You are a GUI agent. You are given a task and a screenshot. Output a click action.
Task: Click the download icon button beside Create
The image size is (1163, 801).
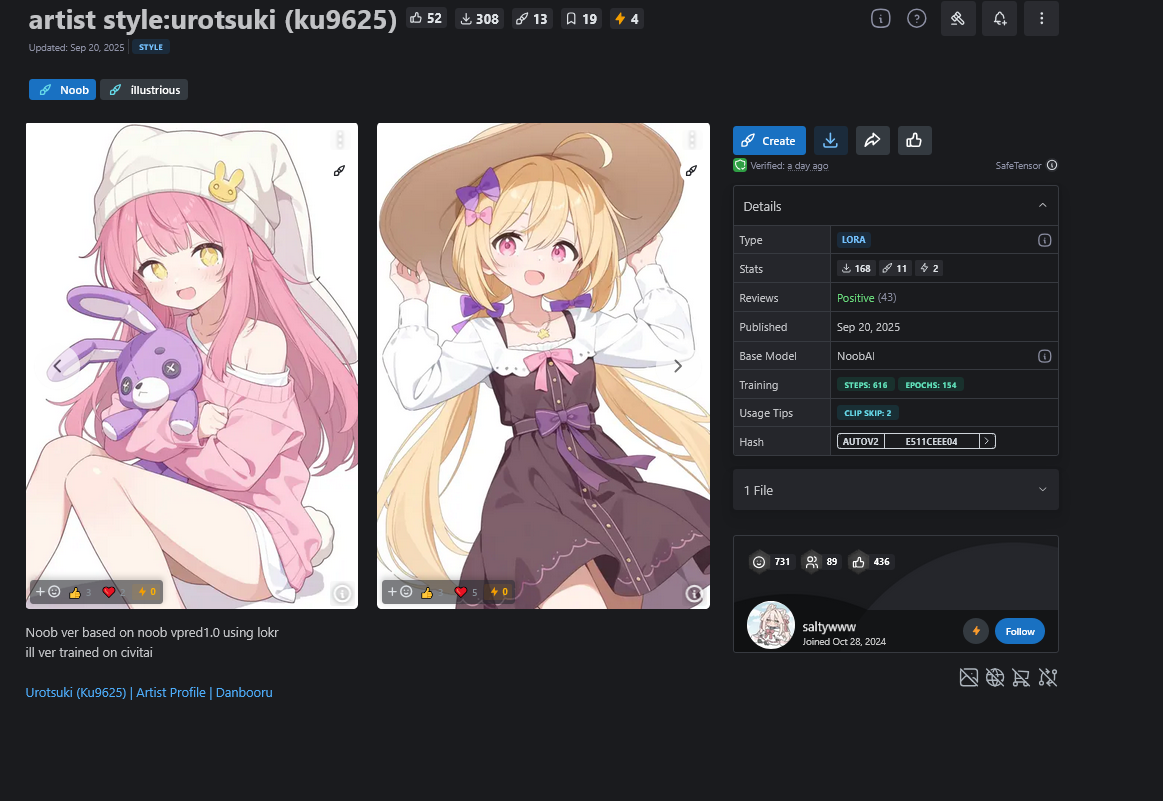point(831,140)
